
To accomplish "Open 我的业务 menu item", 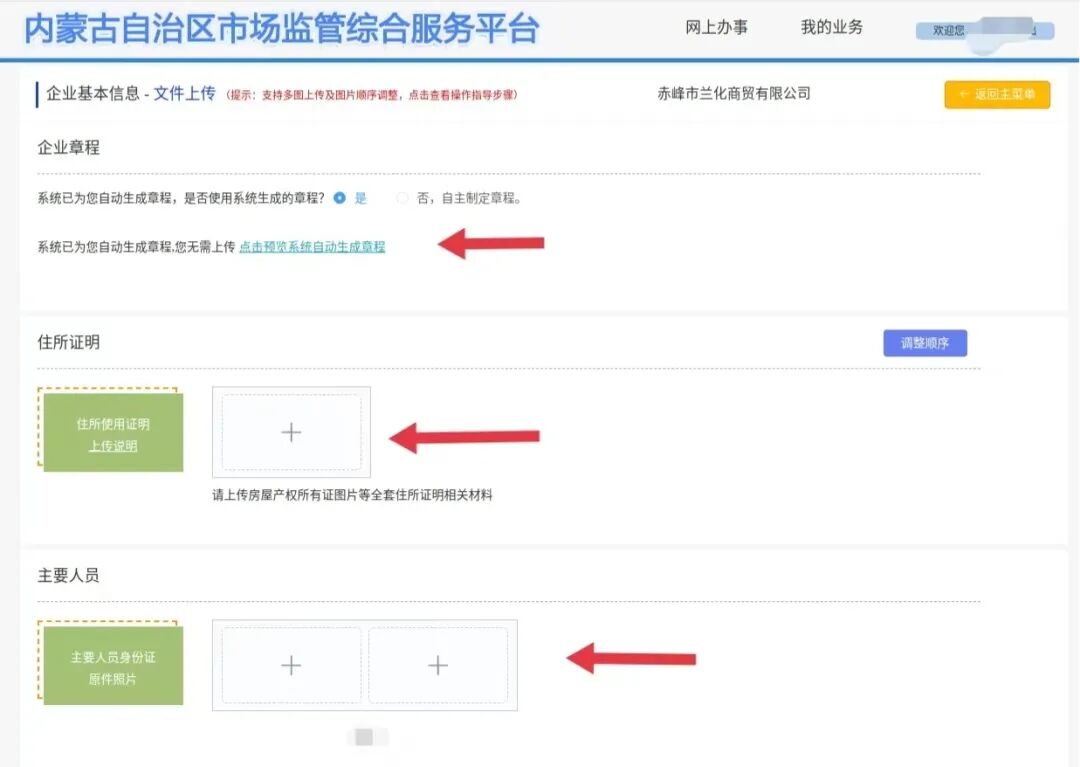I will [x=833, y=27].
